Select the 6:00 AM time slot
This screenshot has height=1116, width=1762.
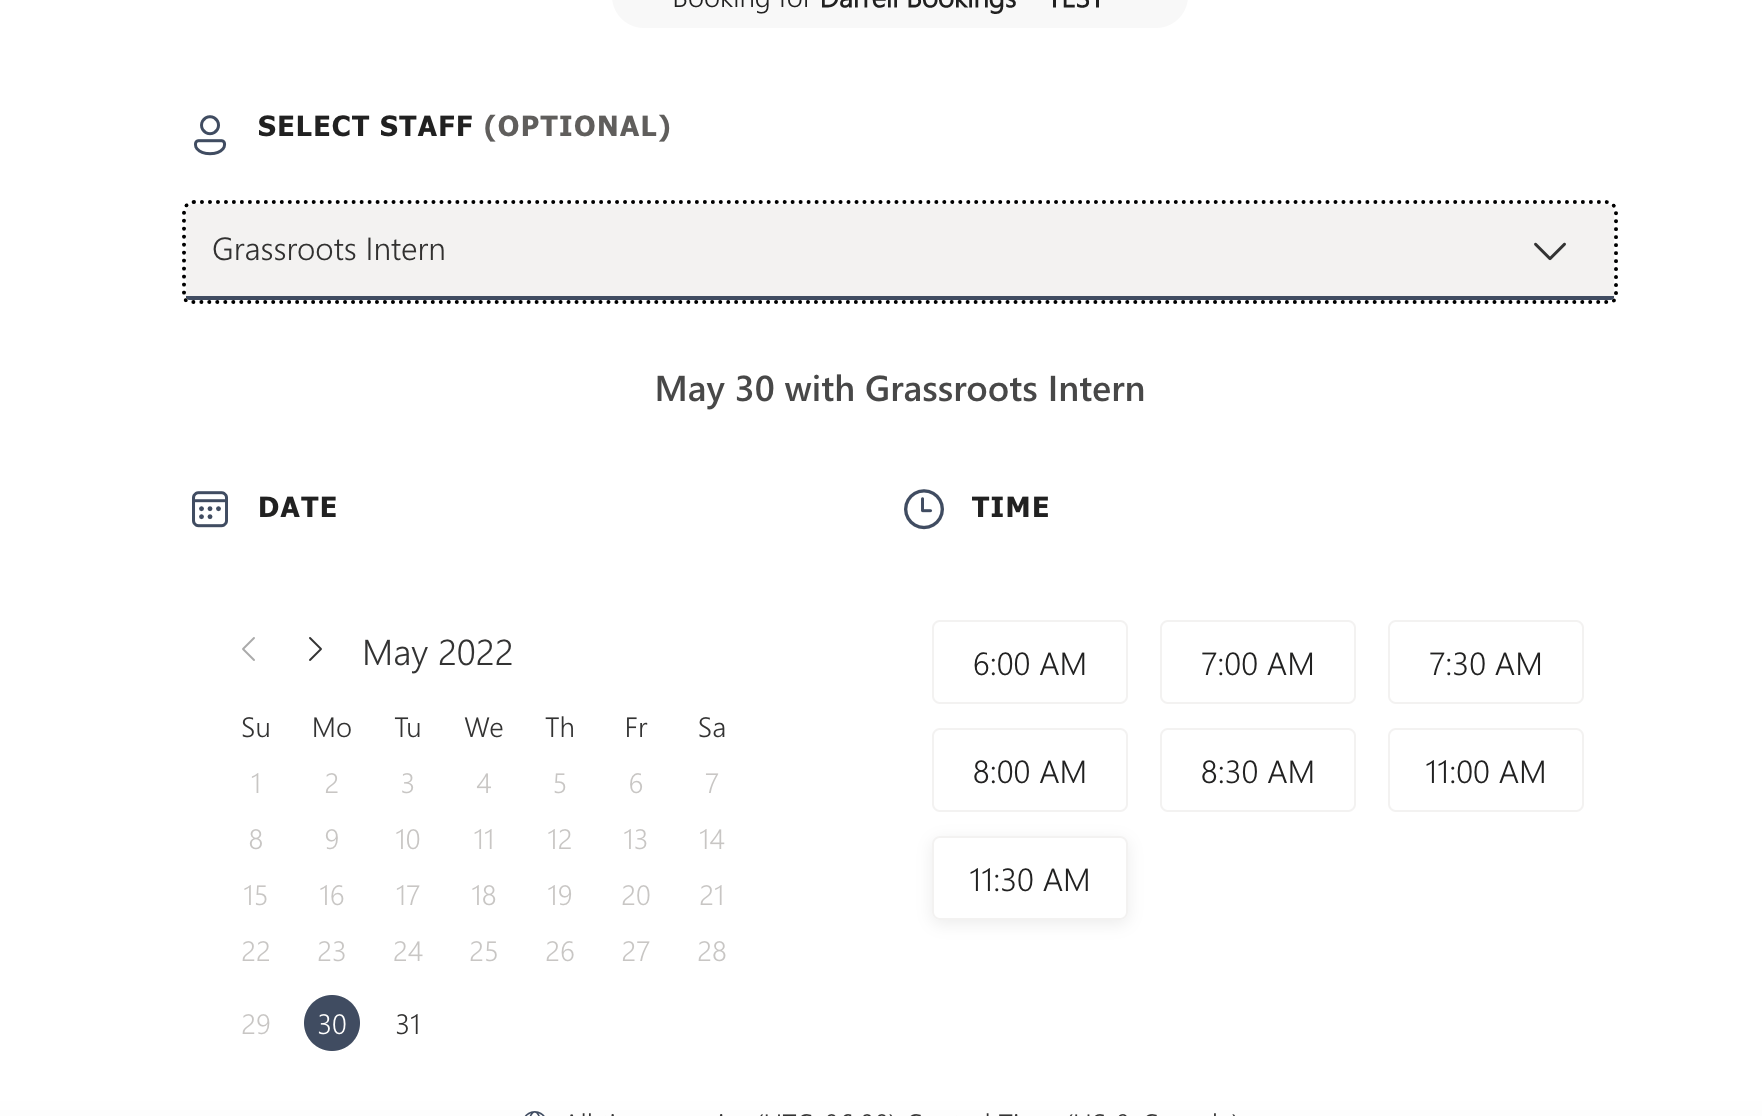pos(1029,663)
